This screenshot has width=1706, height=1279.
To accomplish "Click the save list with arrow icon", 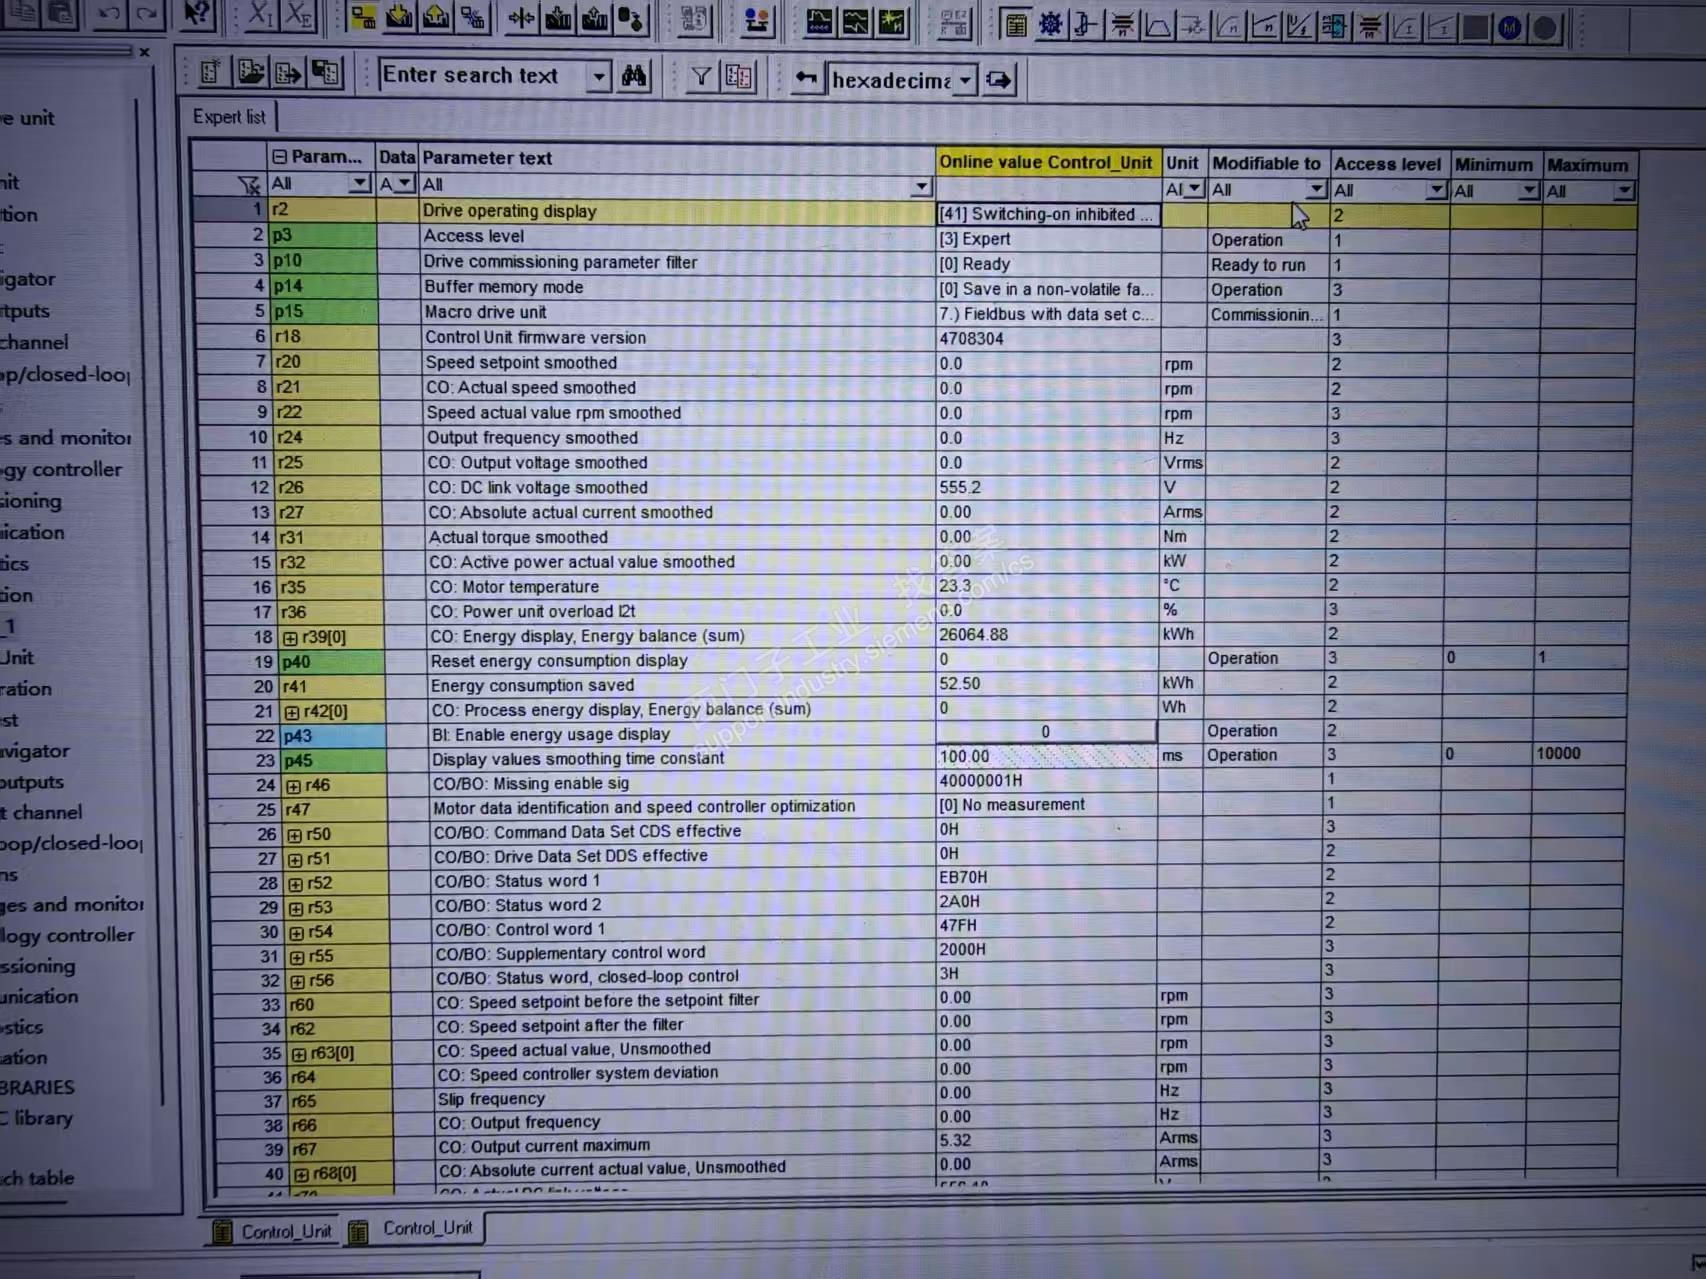I will coord(288,73).
